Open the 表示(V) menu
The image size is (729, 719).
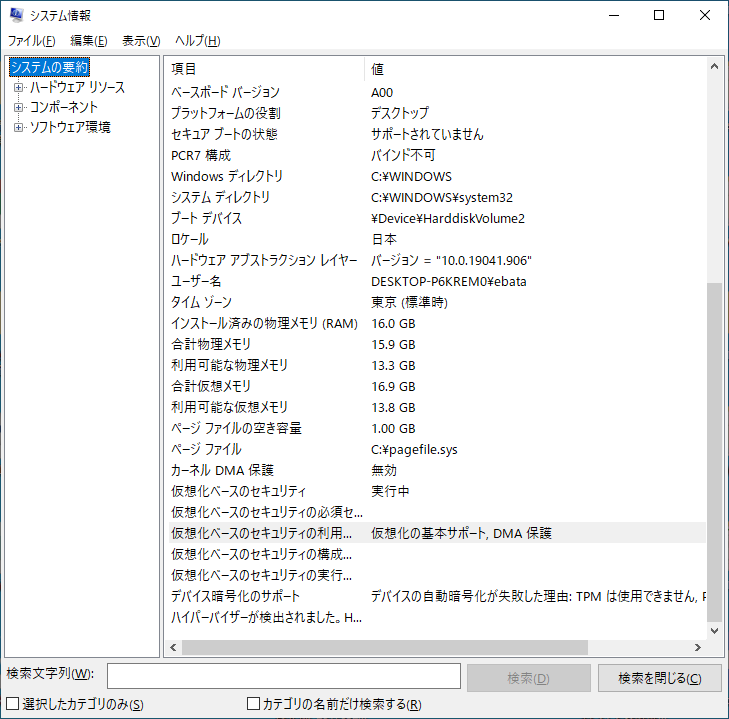pyautogui.click(x=140, y=41)
